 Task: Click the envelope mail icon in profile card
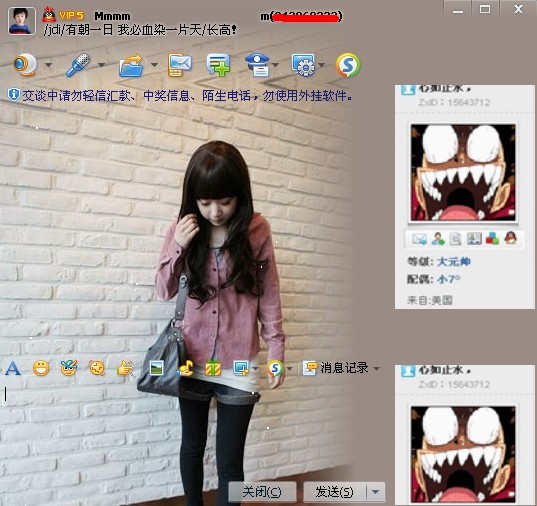click(x=419, y=239)
